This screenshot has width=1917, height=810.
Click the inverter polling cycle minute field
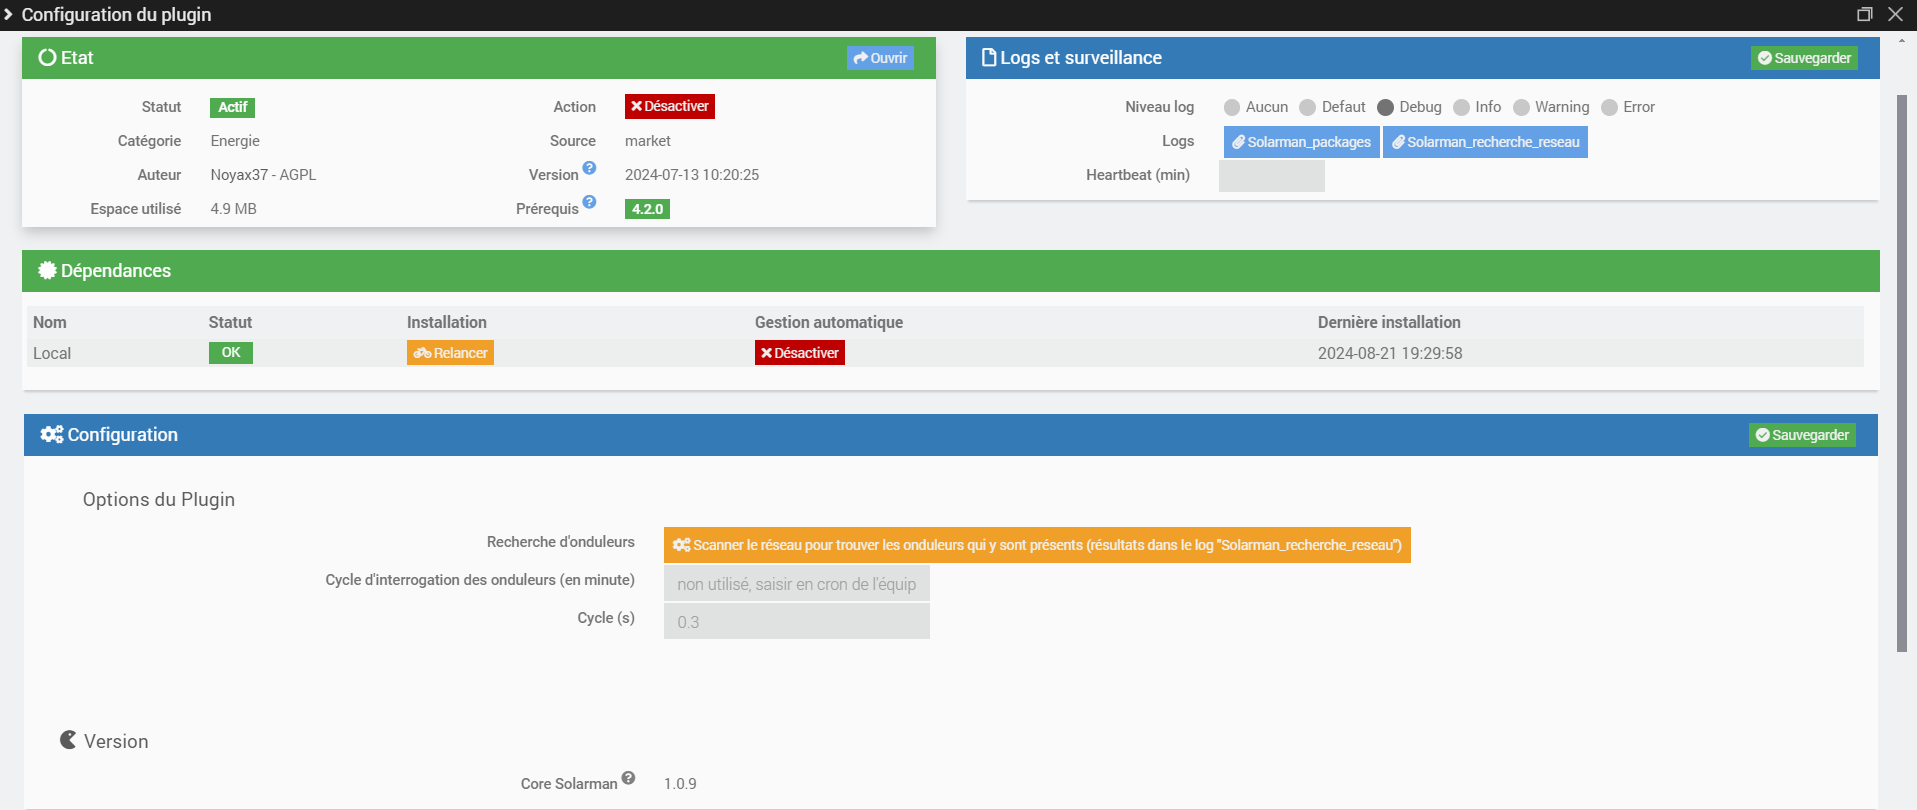797,584
